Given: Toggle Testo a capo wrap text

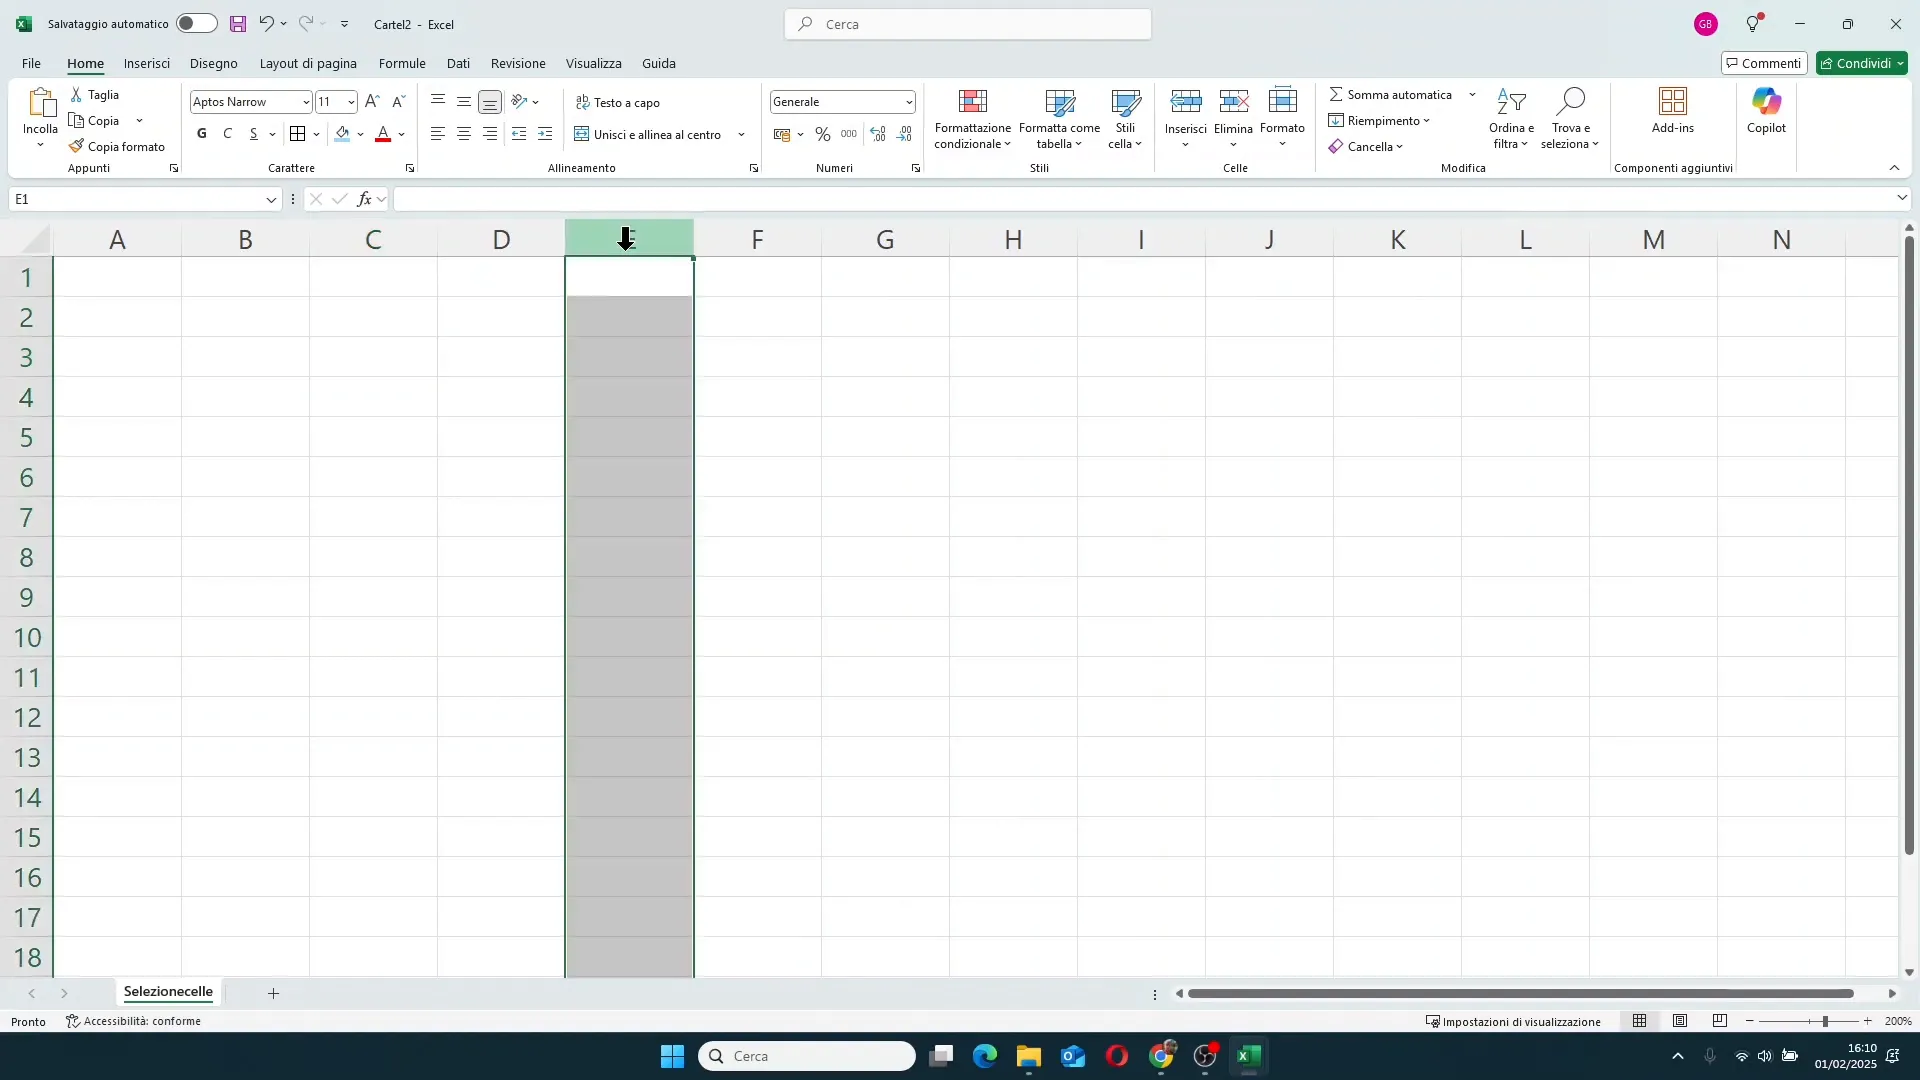Looking at the screenshot, I should pos(618,103).
